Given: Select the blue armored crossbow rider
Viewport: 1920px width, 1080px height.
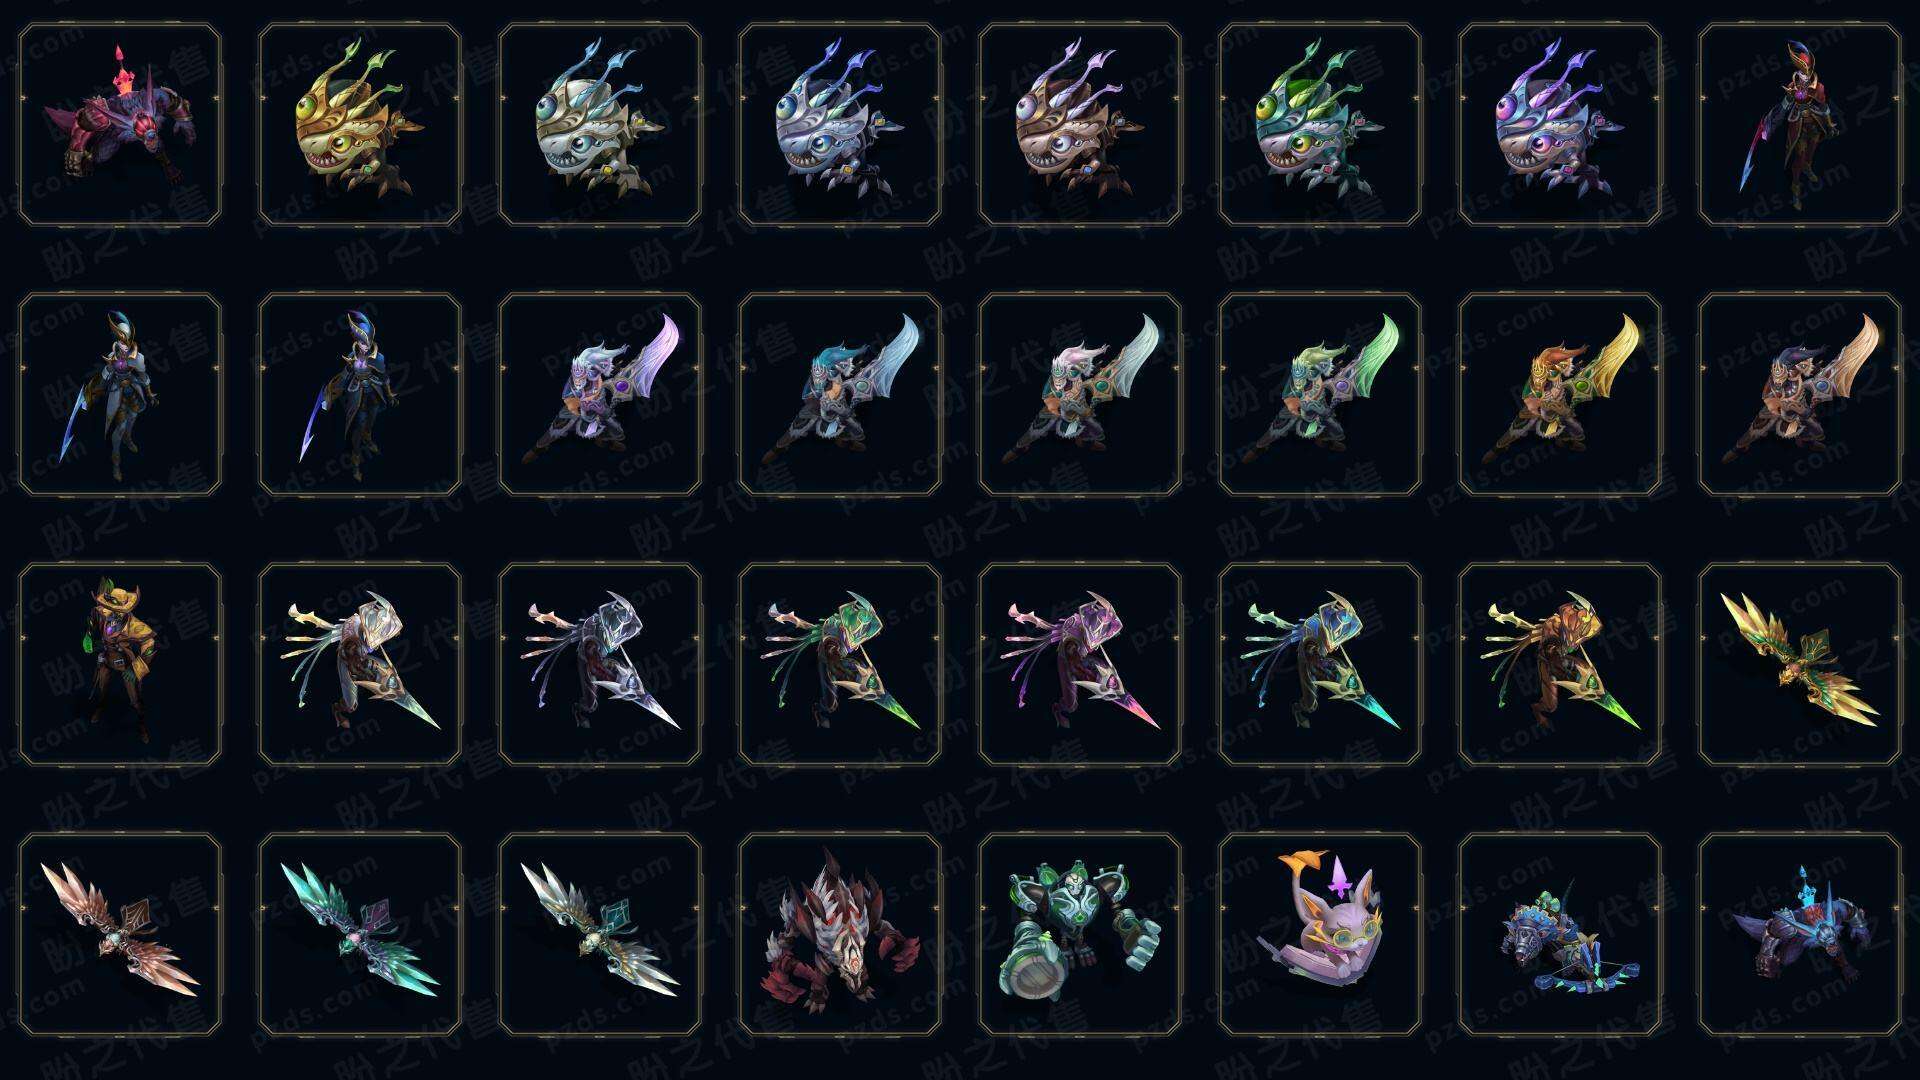Looking at the screenshot, I should 1560,934.
